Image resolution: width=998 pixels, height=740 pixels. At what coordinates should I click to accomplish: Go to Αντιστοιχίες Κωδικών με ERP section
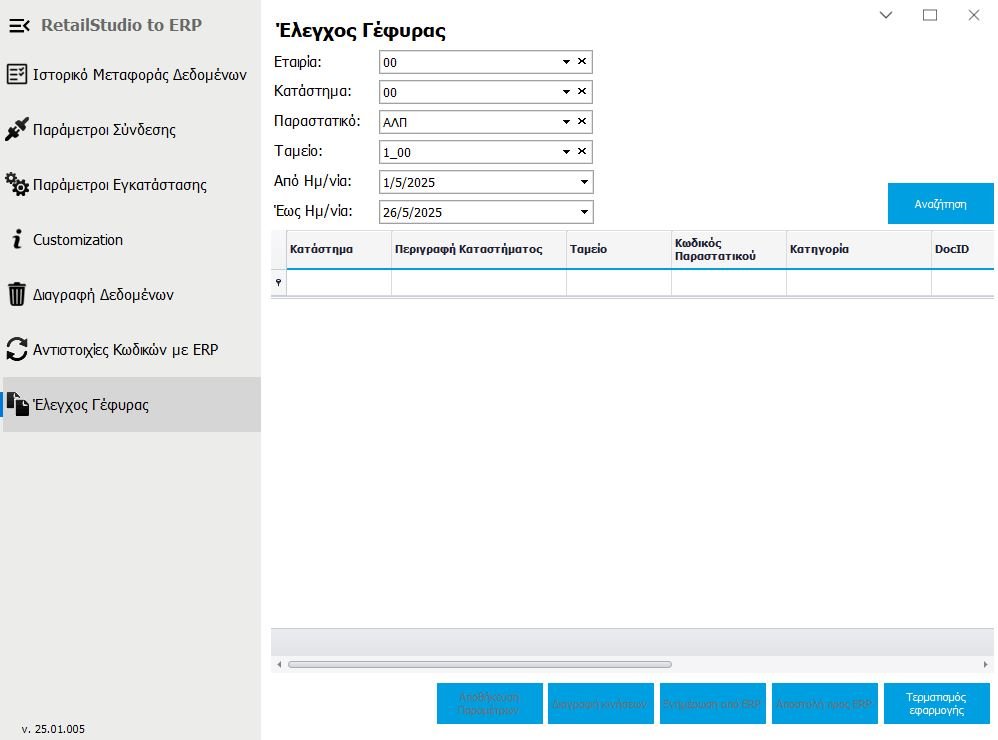click(125, 350)
